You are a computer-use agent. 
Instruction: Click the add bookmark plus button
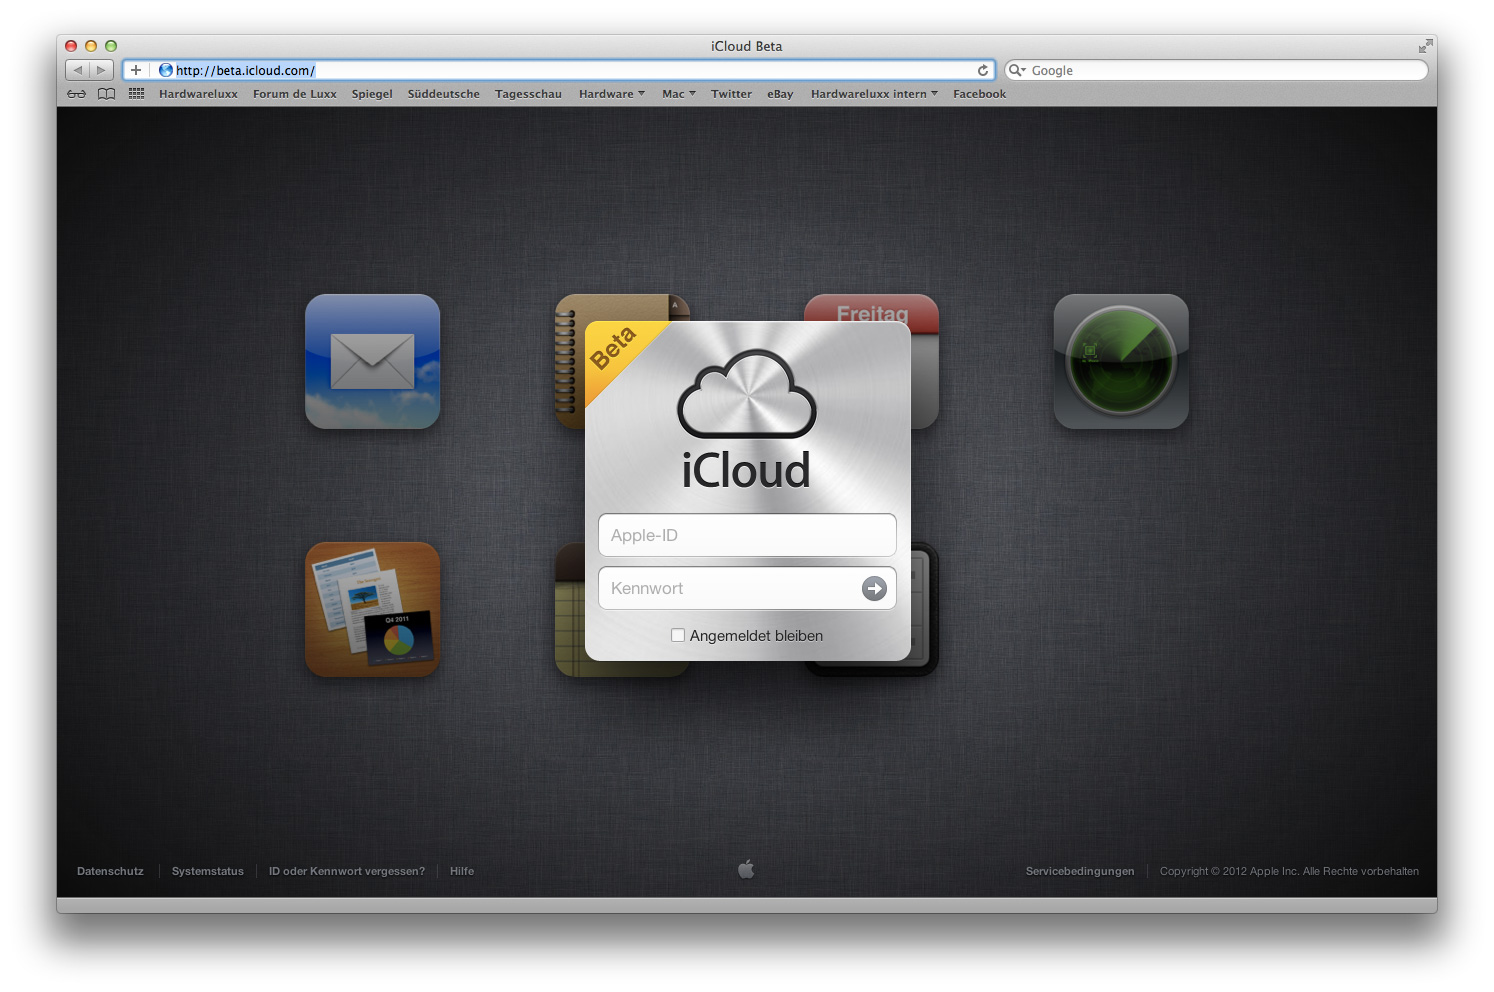tap(136, 70)
